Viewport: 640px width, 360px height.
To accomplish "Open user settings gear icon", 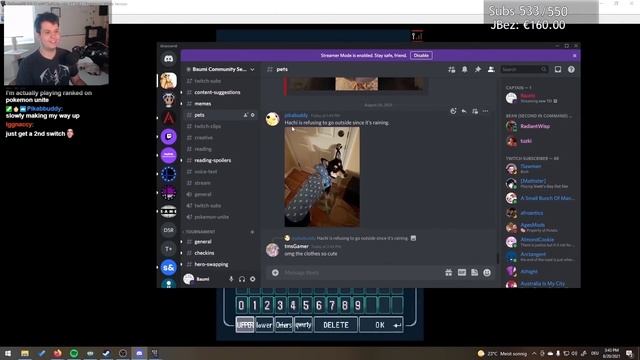I will 253,279.
